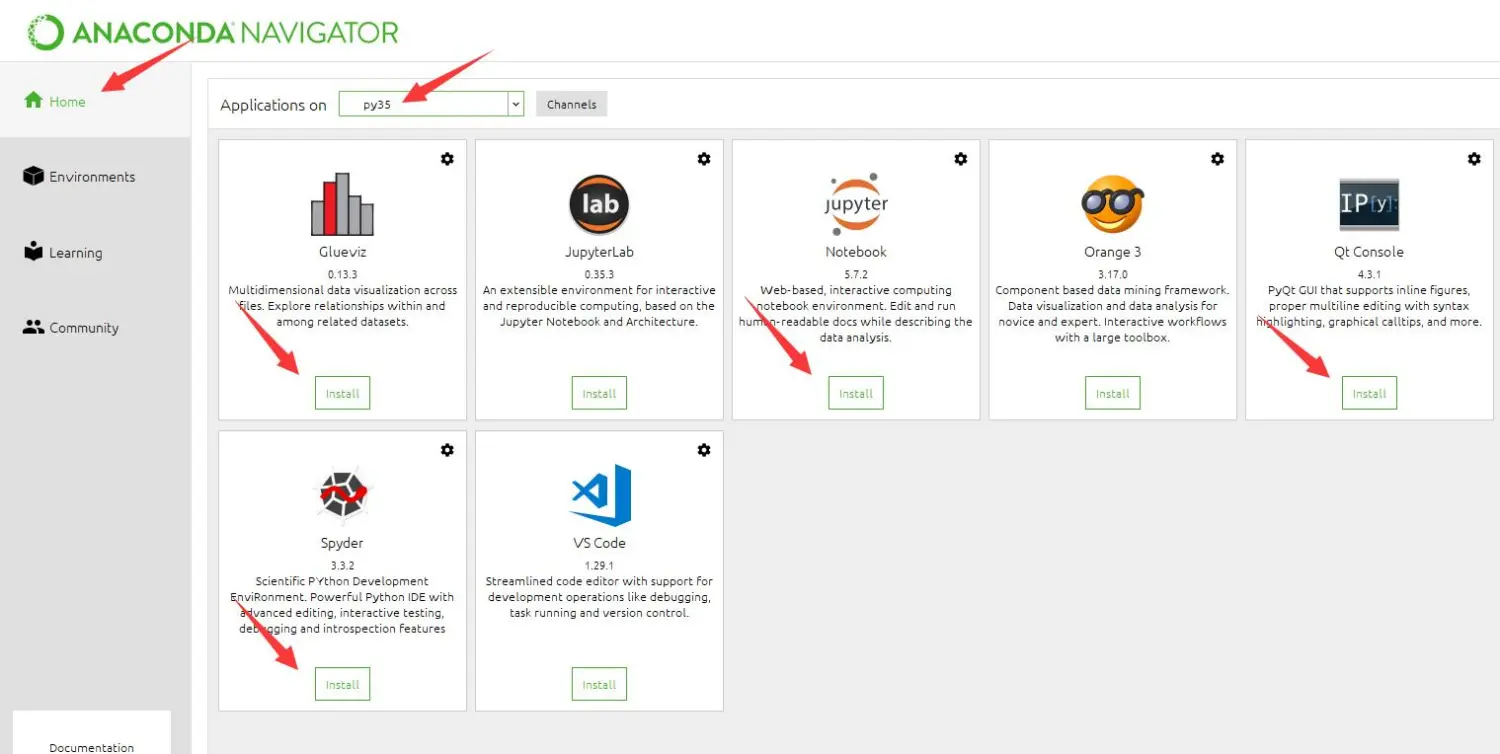Install Qt Console
1500x754 pixels.
pos(1369,393)
